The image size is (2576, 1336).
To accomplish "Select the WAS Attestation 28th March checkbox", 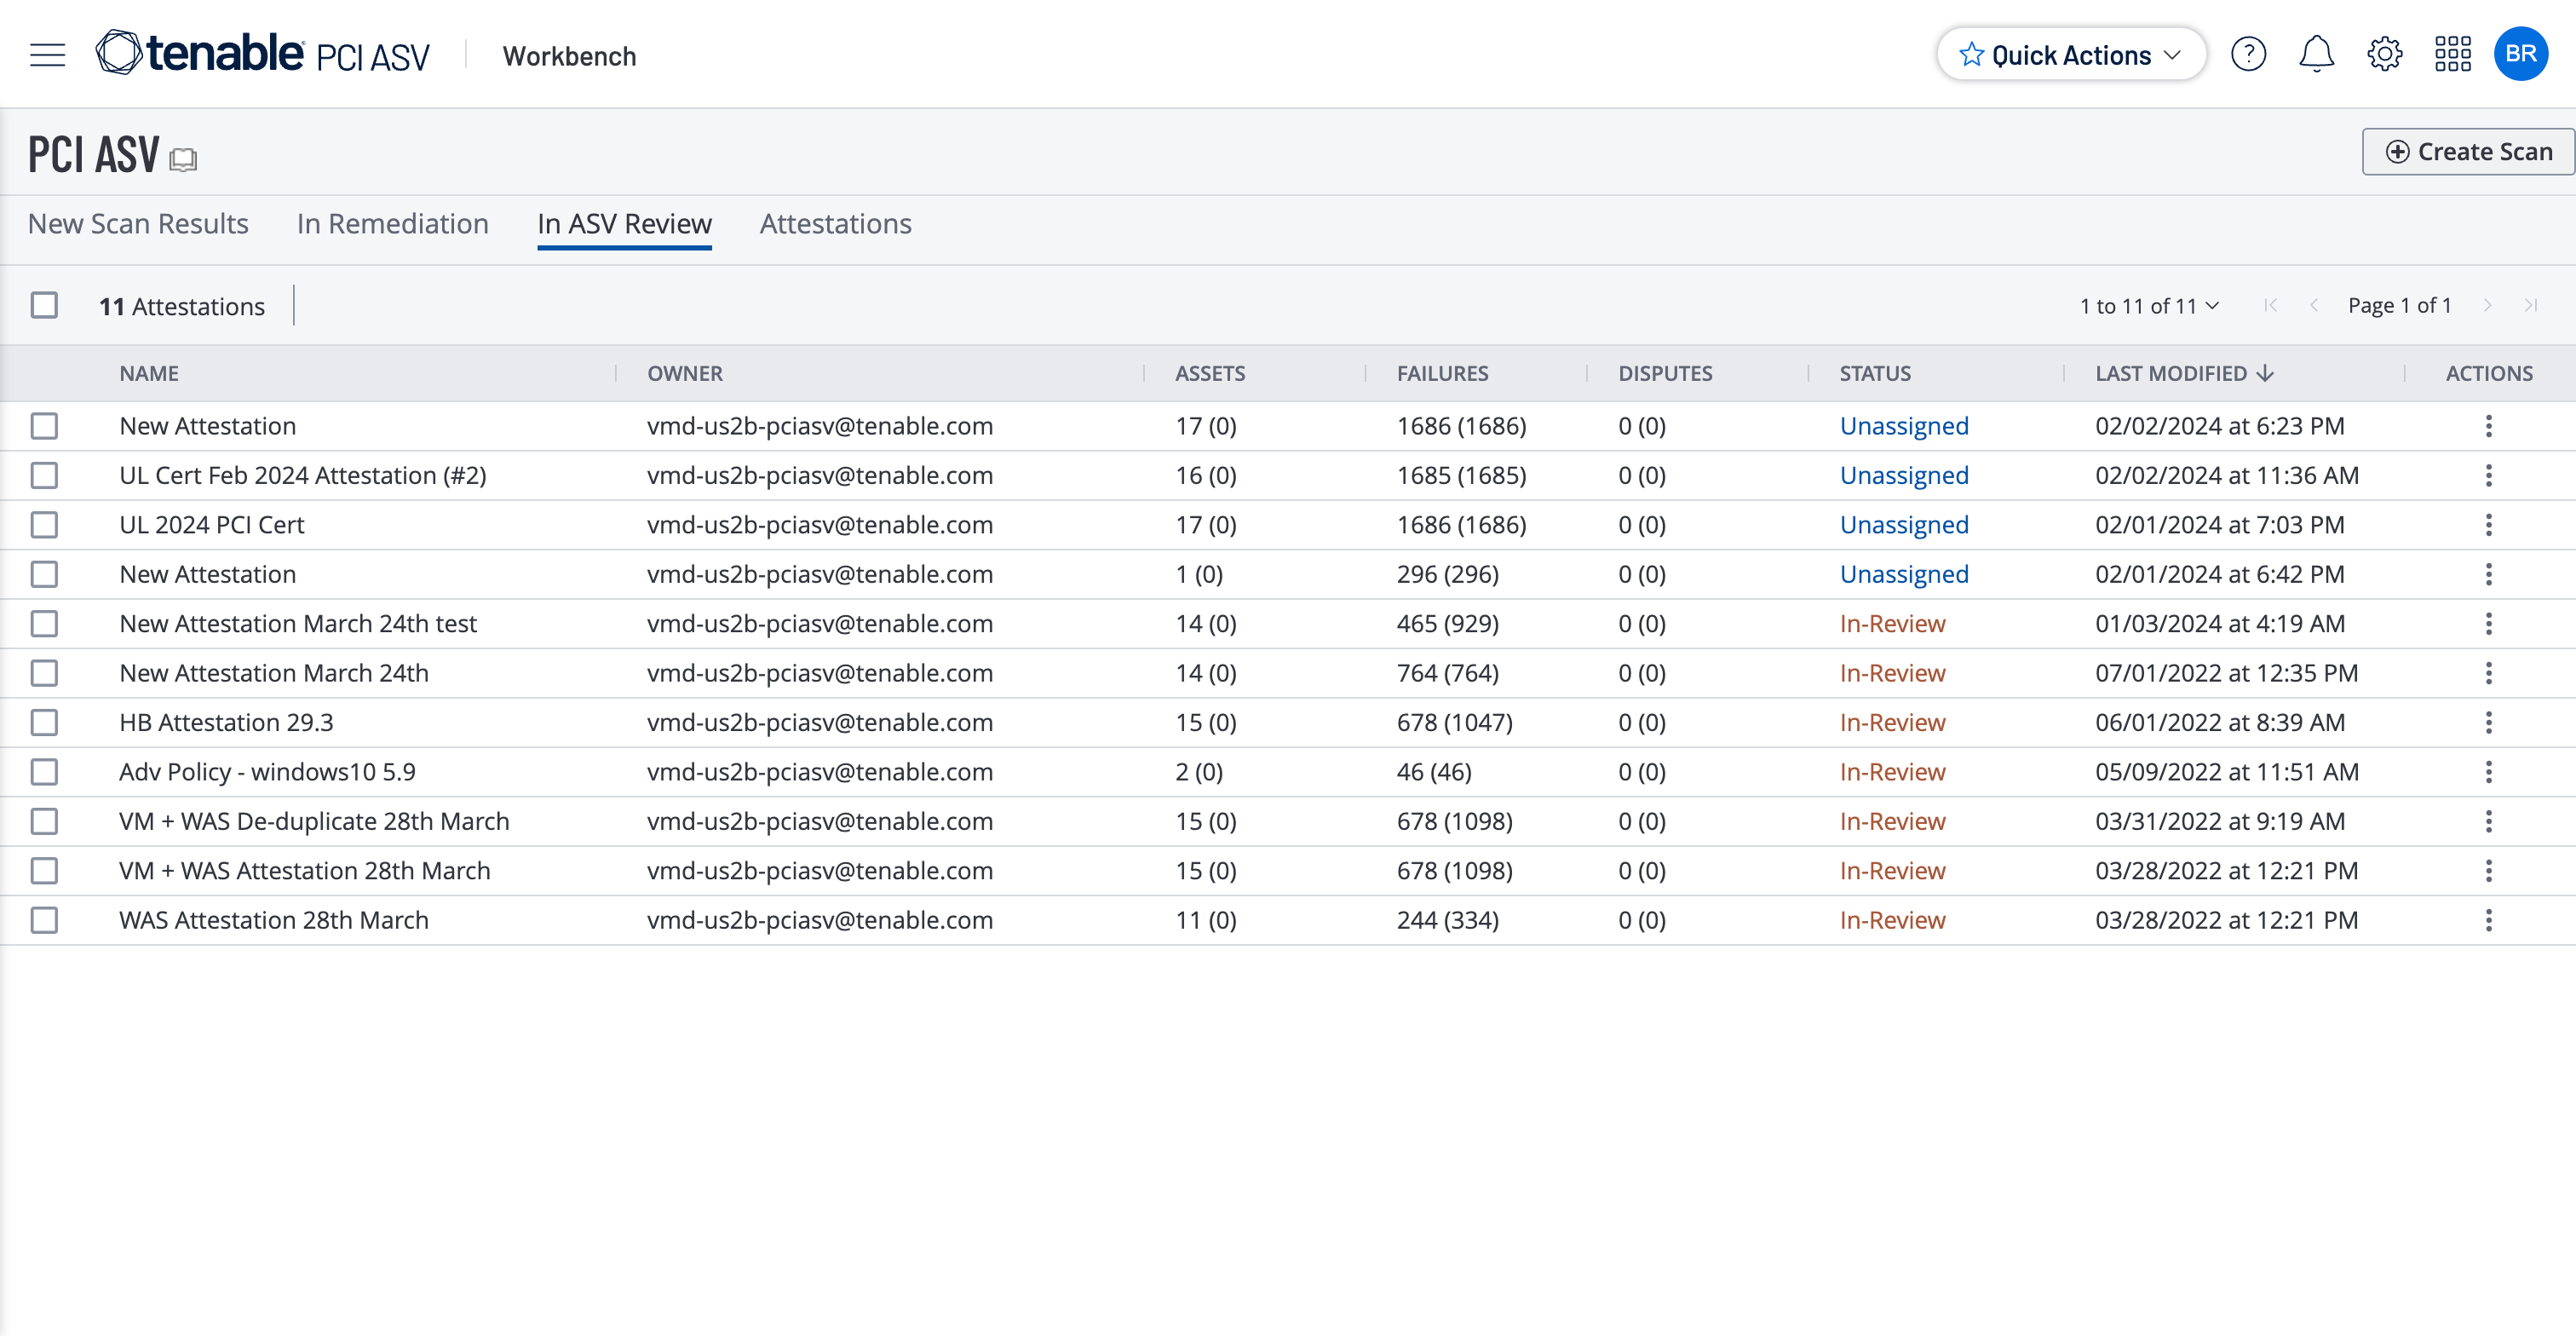I will [x=44, y=920].
